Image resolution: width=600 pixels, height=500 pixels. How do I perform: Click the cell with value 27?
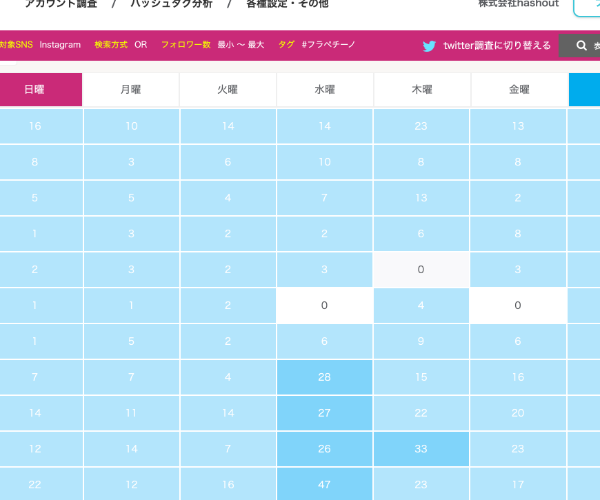pos(324,413)
